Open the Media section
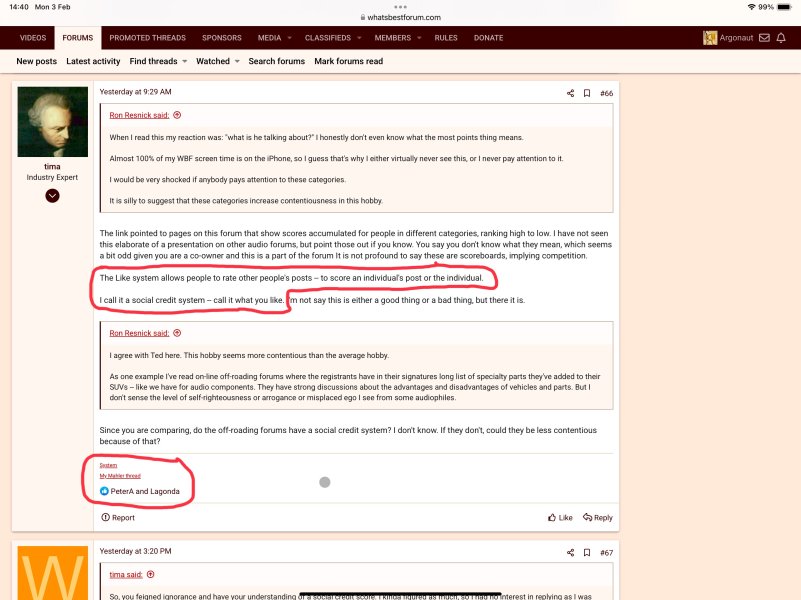Image resolution: width=801 pixels, height=600 pixels. (x=269, y=38)
